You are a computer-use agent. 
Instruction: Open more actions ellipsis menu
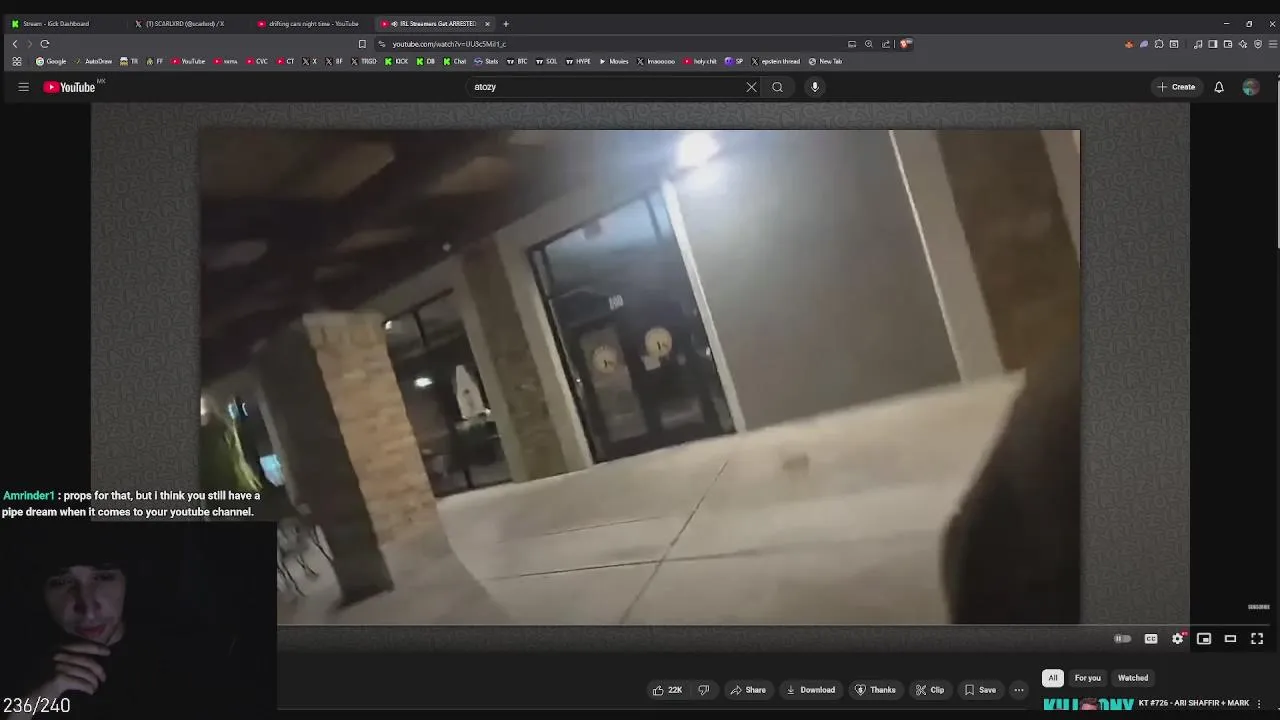coord(1019,690)
